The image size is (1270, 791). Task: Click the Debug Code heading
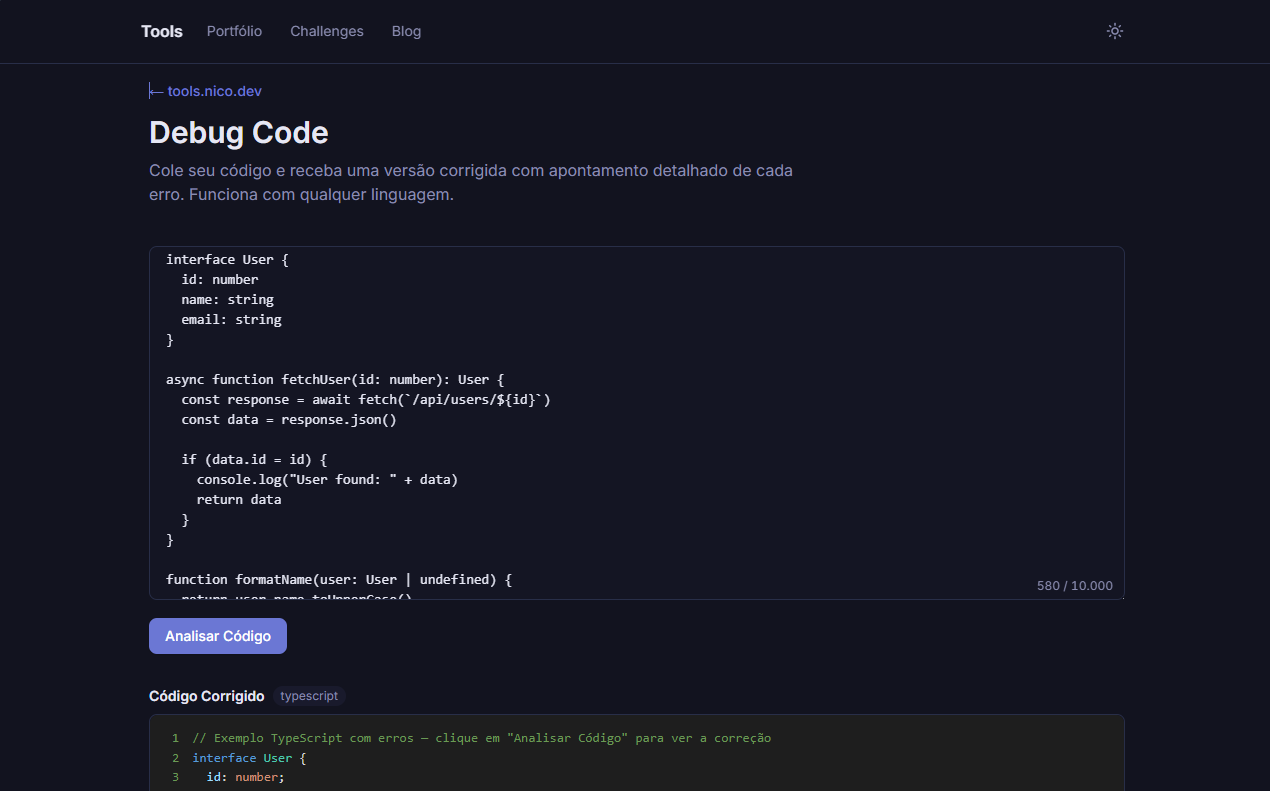click(x=239, y=133)
